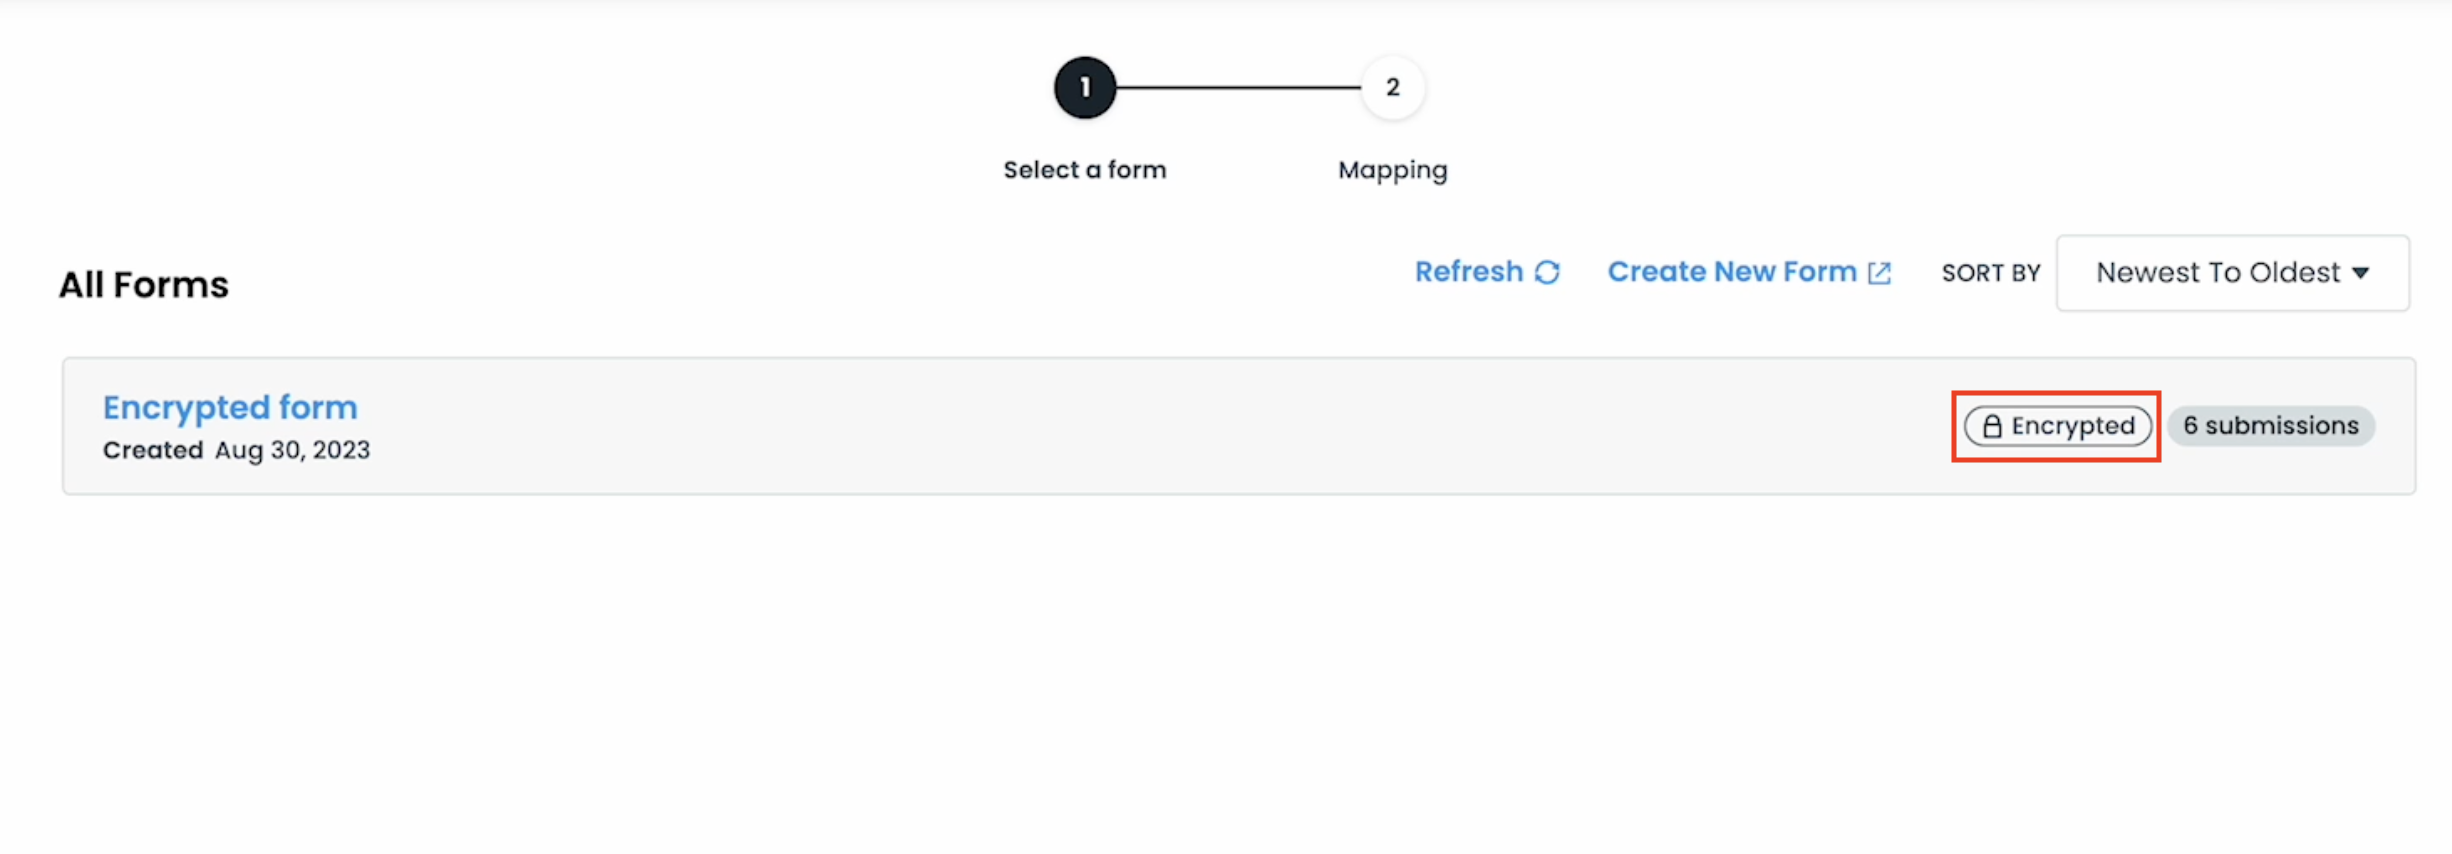Viewport: 2452px width, 854px height.
Task: Open the Newest To Oldest sort dropdown
Action: (x=2232, y=273)
